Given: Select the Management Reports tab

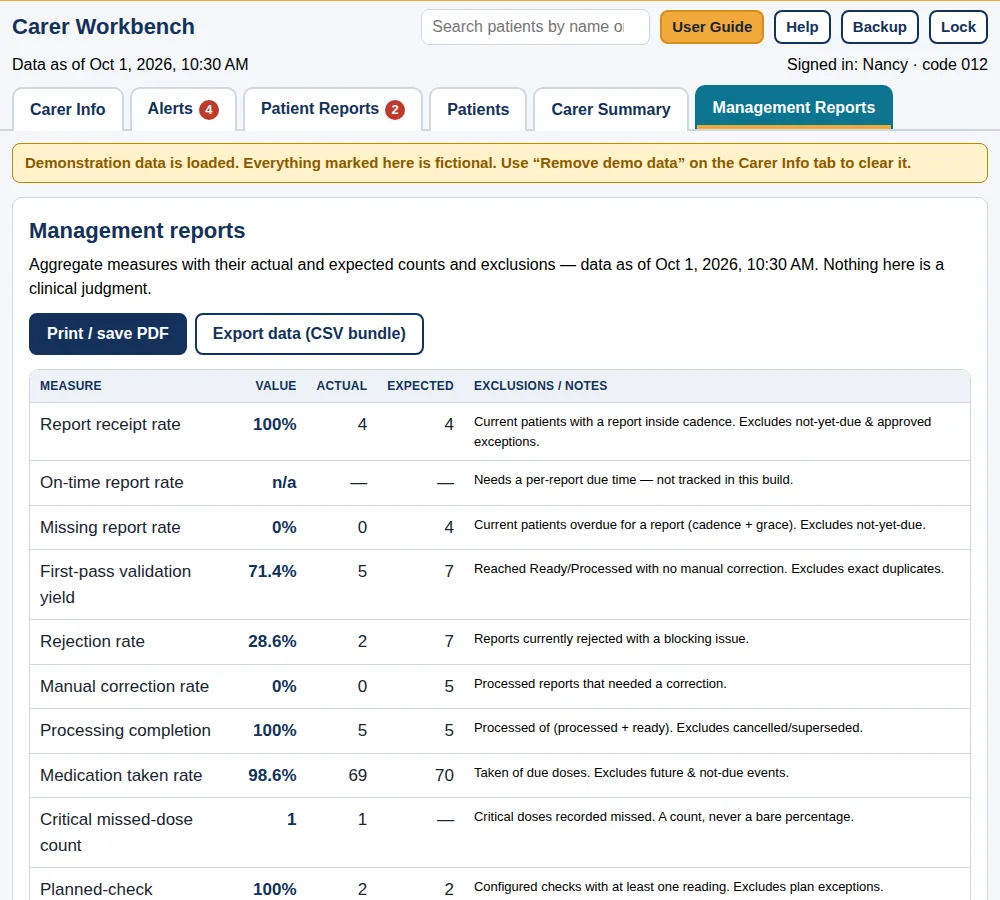Looking at the screenshot, I should tap(793, 107).
